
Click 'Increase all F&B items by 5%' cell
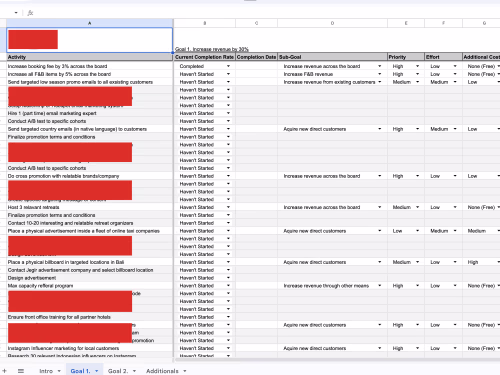[x=89, y=74]
